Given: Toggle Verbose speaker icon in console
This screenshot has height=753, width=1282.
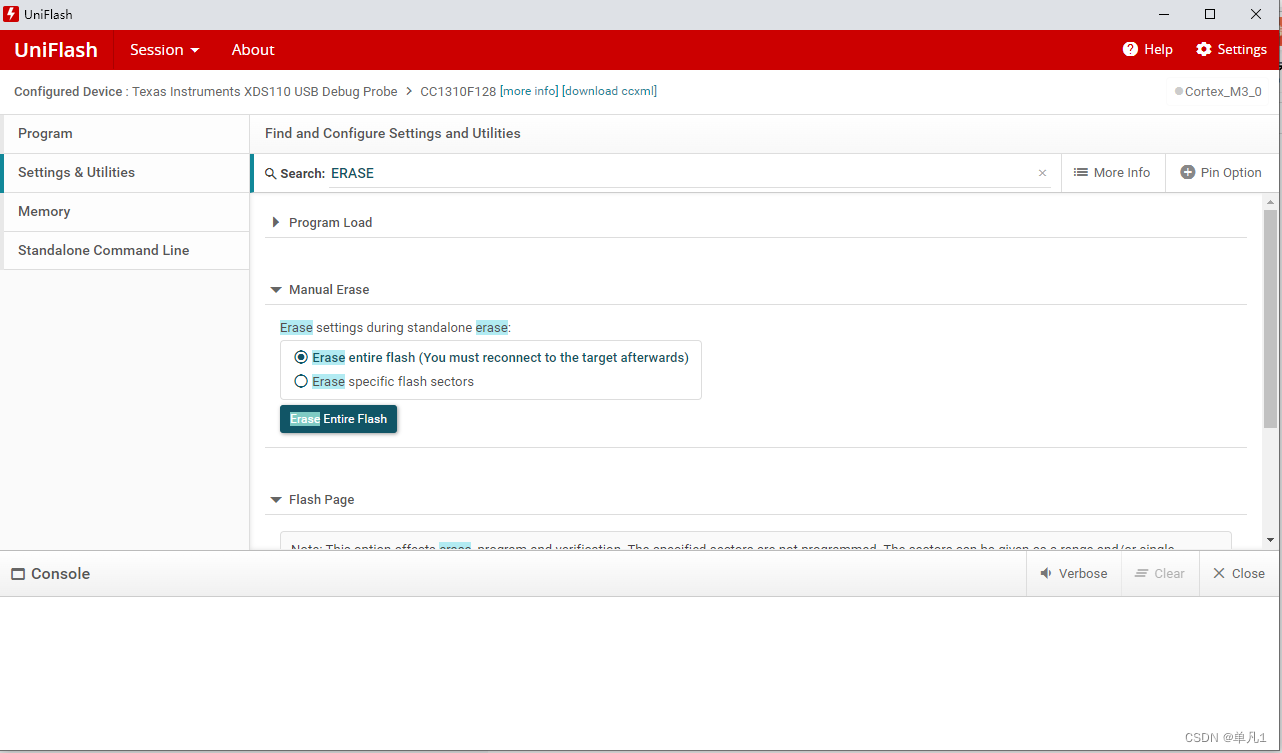Looking at the screenshot, I should point(1046,573).
